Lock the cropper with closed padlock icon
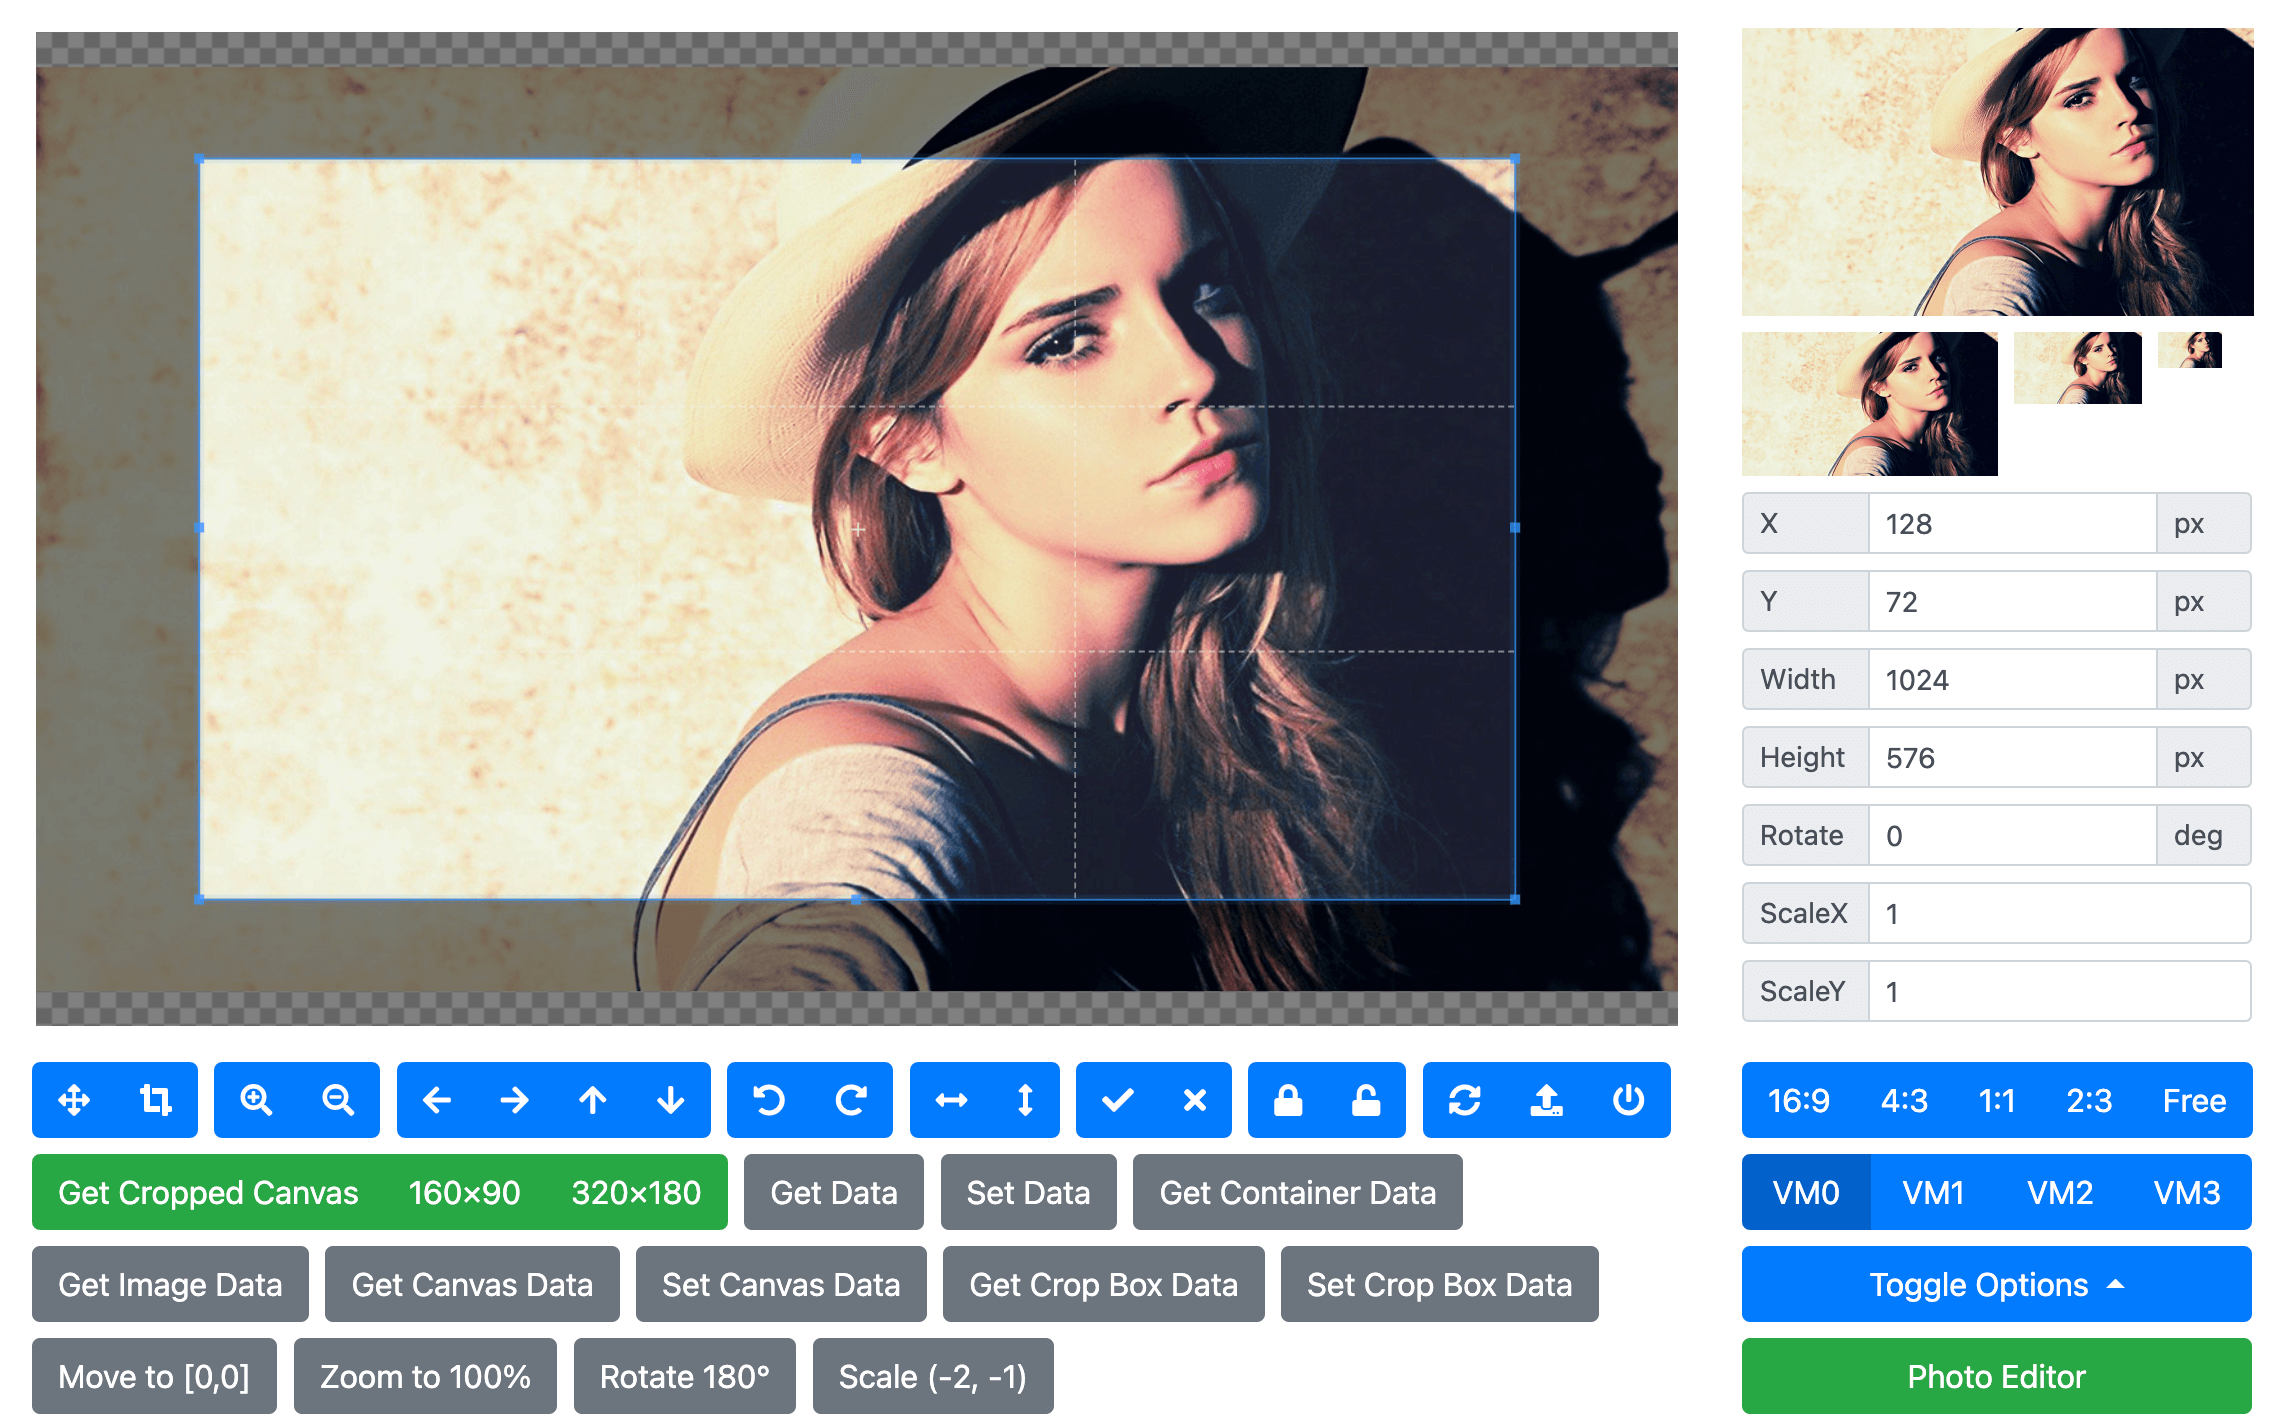This screenshot has width=2288, height=1426. (x=1288, y=1100)
